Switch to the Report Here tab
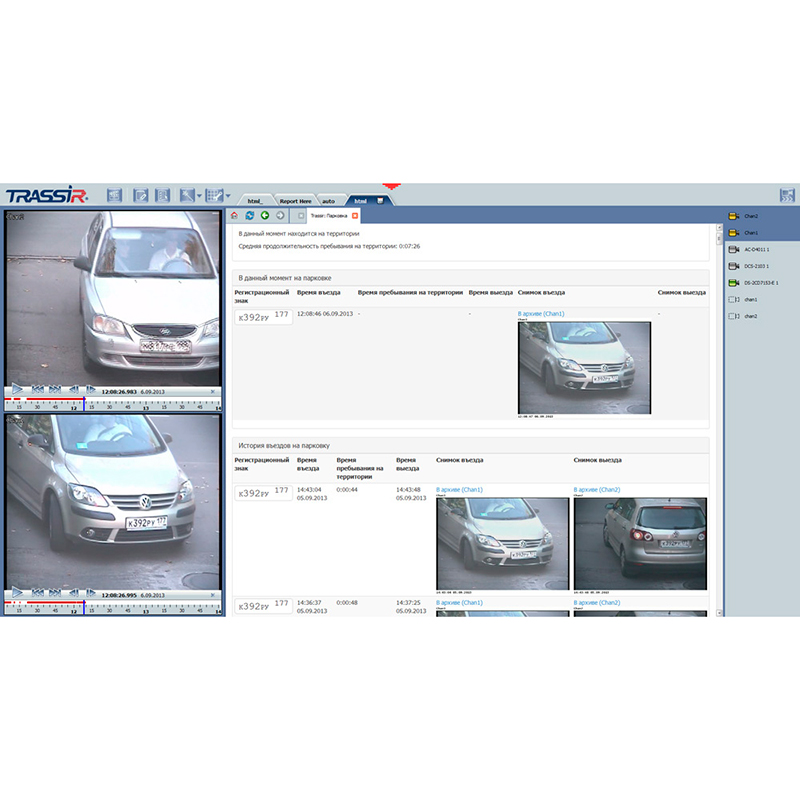The width and height of the screenshot is (800, 800). pos(297,198)
